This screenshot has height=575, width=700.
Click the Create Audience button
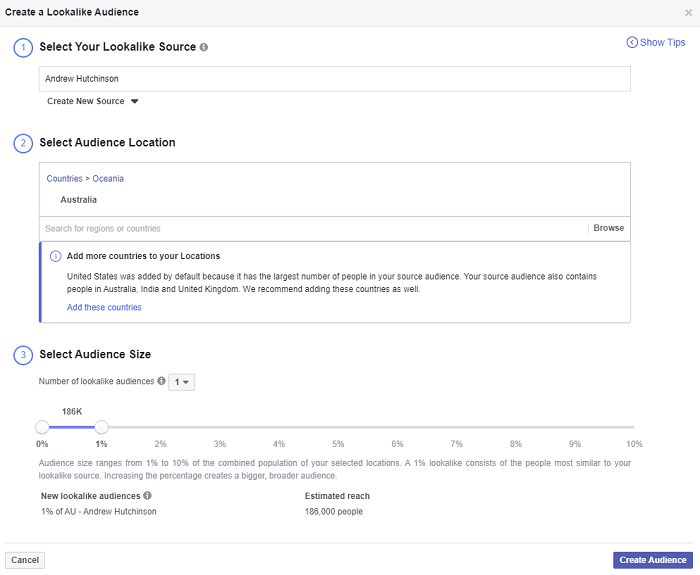652,560
